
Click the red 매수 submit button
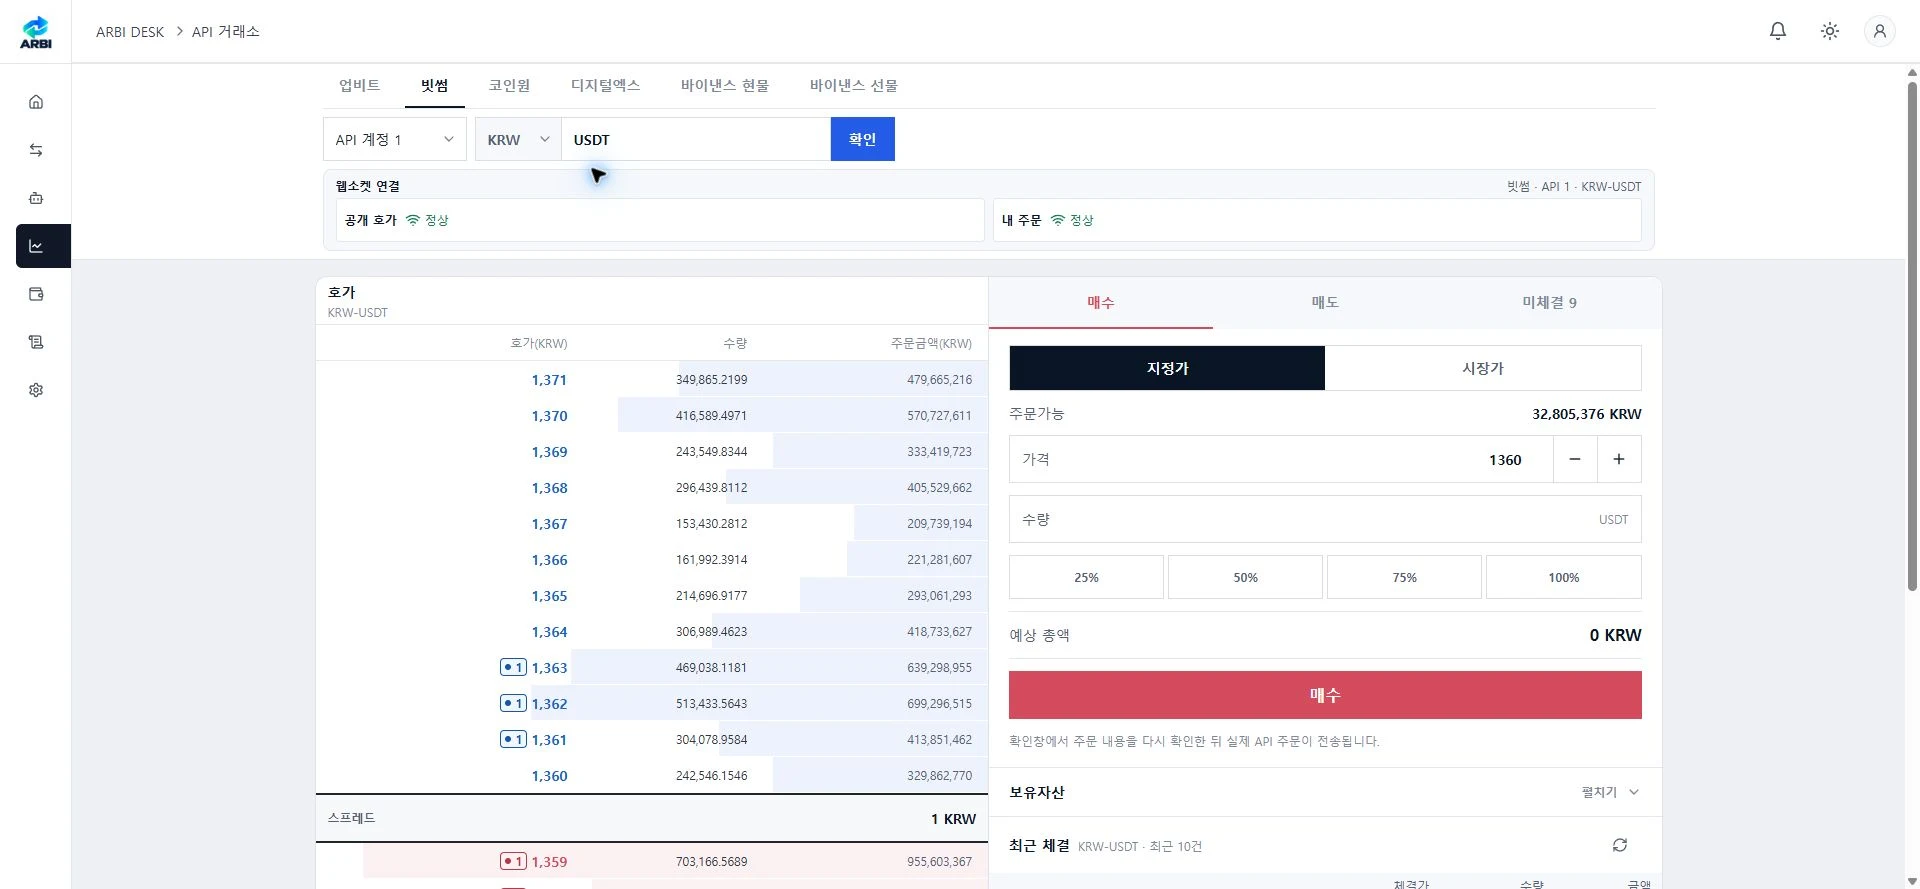click(x=1325, y=695)
